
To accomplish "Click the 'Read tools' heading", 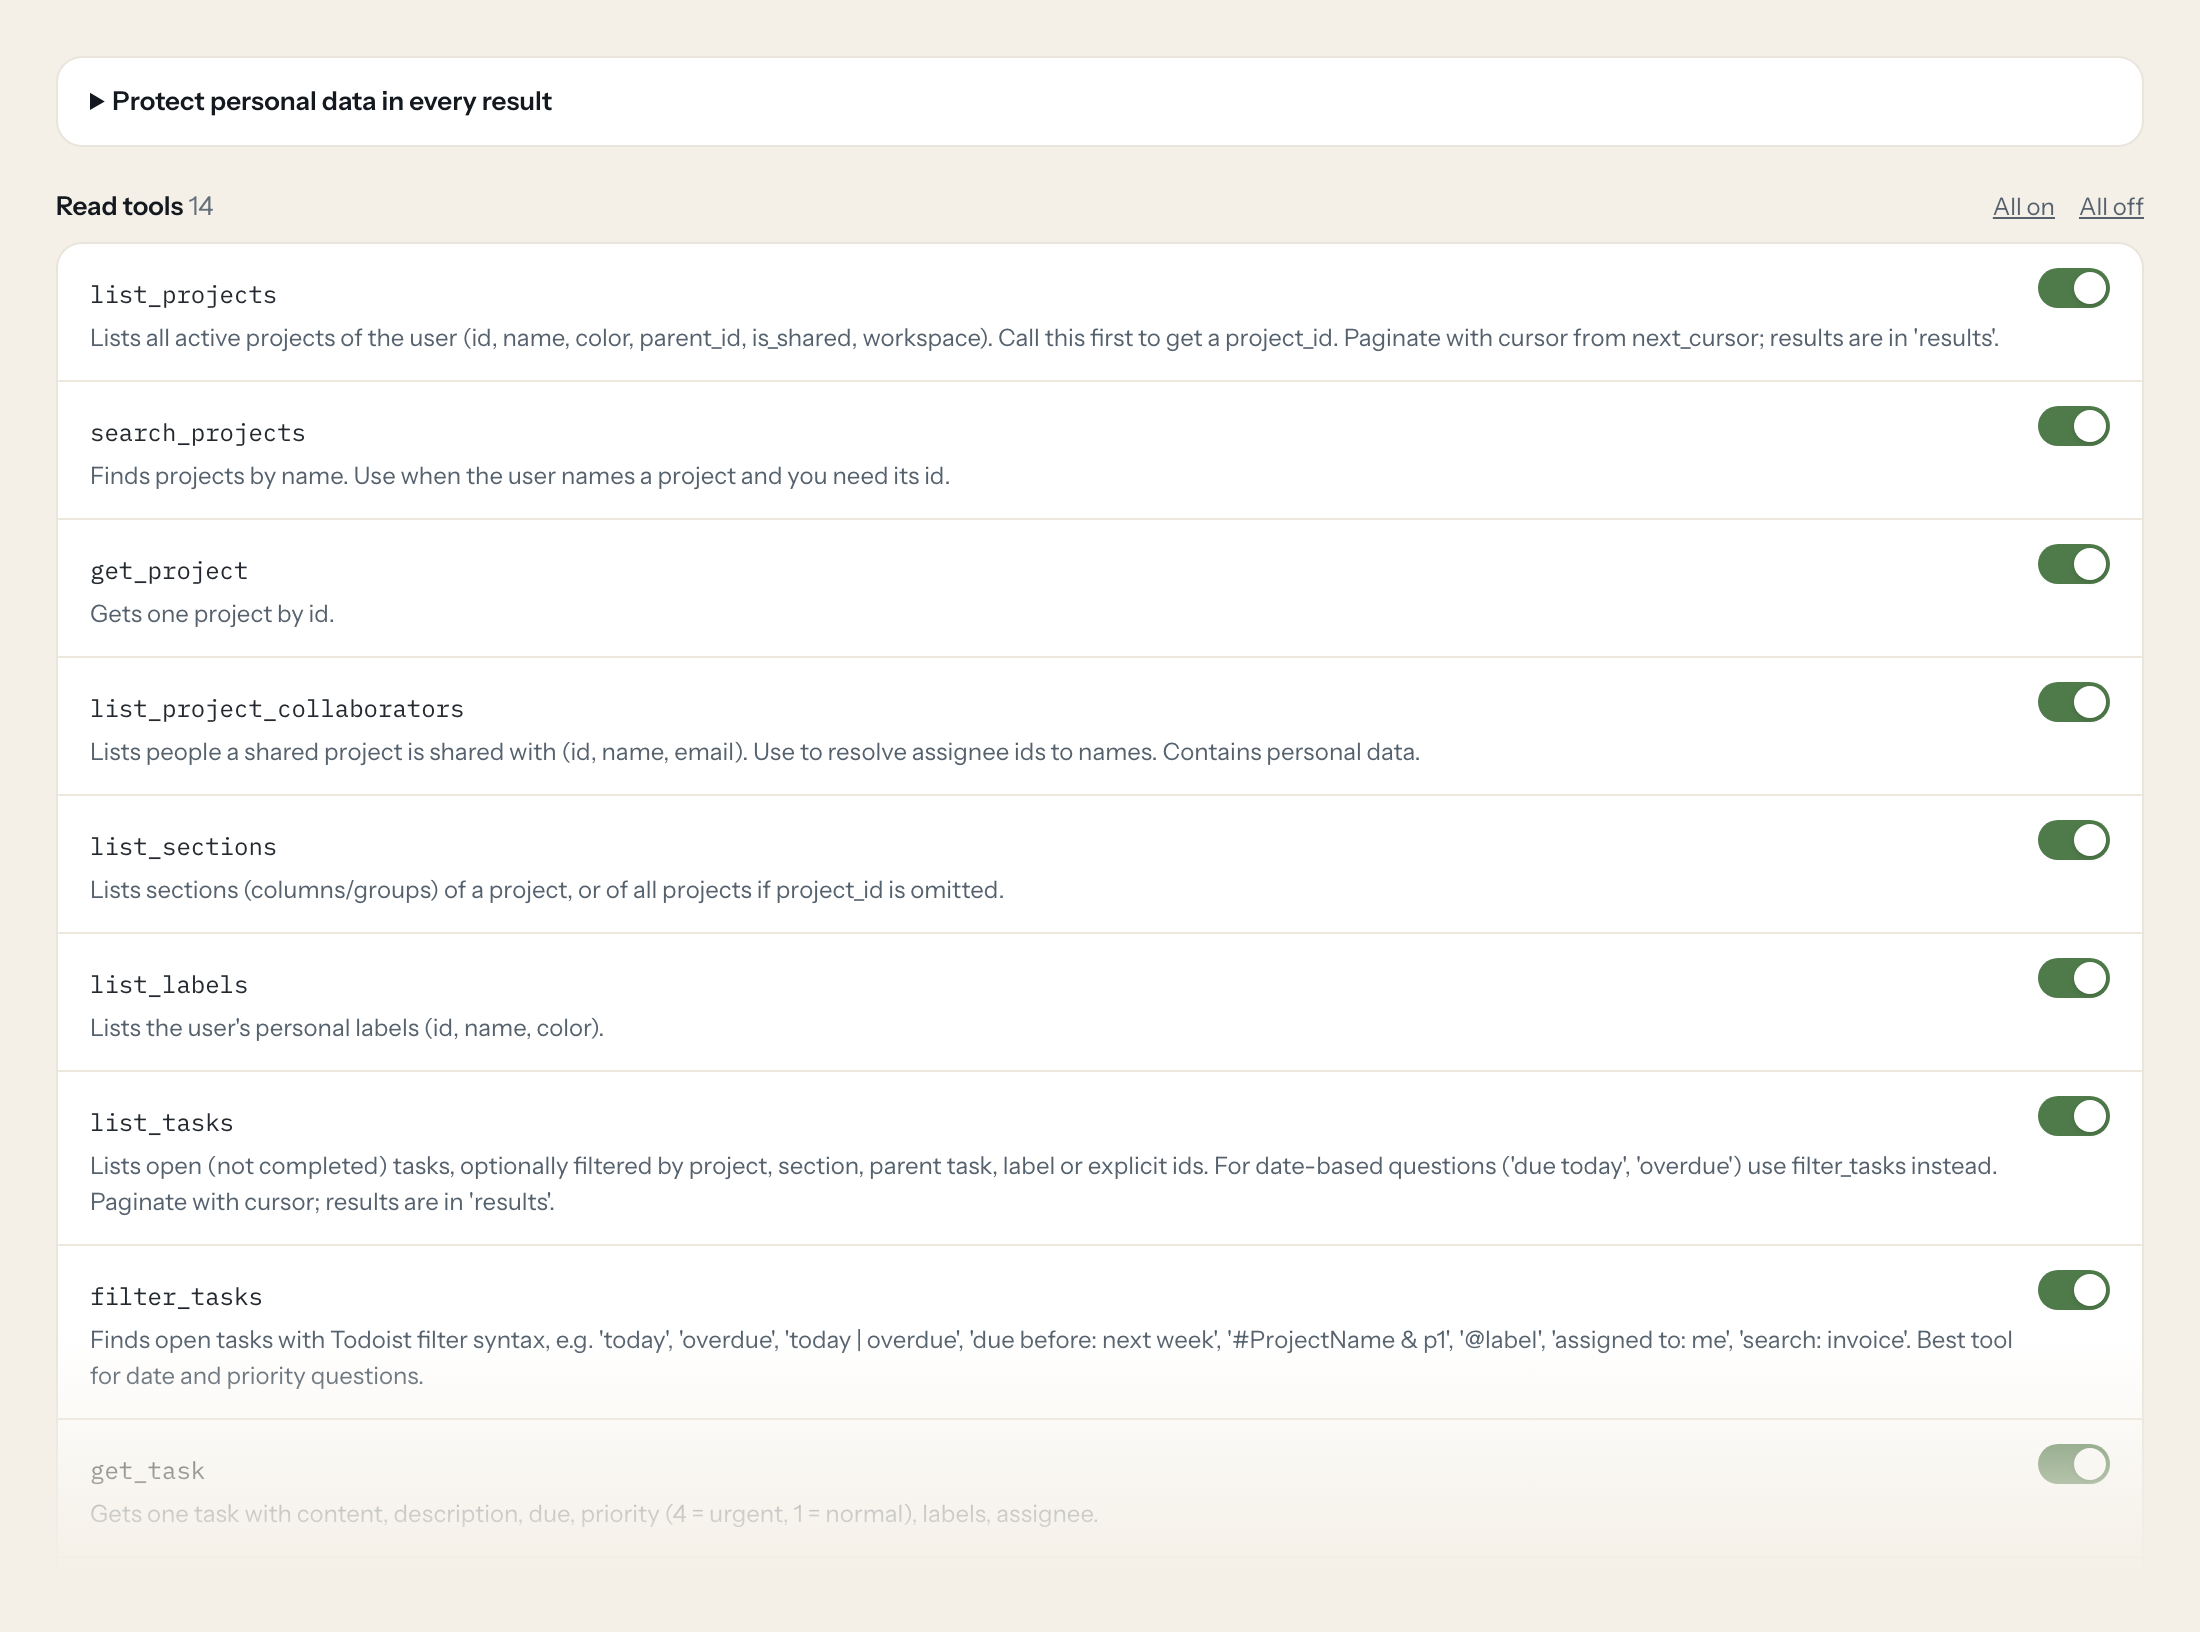I will click(x=119, y=206).
